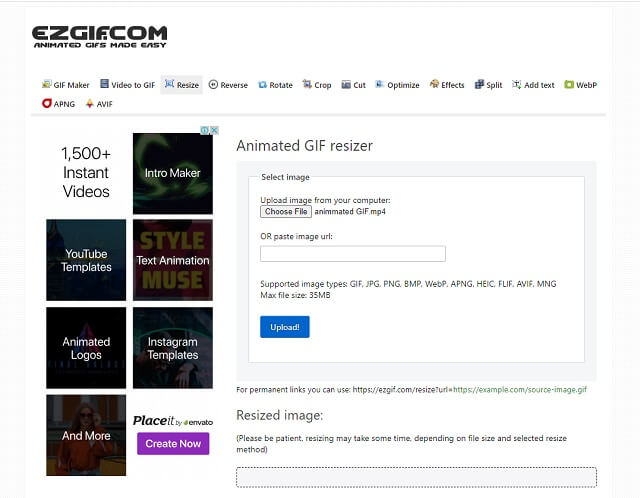Open Animated Logos ad thumbnail
The width and height of the screenshot is (640, 498).
[86, 348]
